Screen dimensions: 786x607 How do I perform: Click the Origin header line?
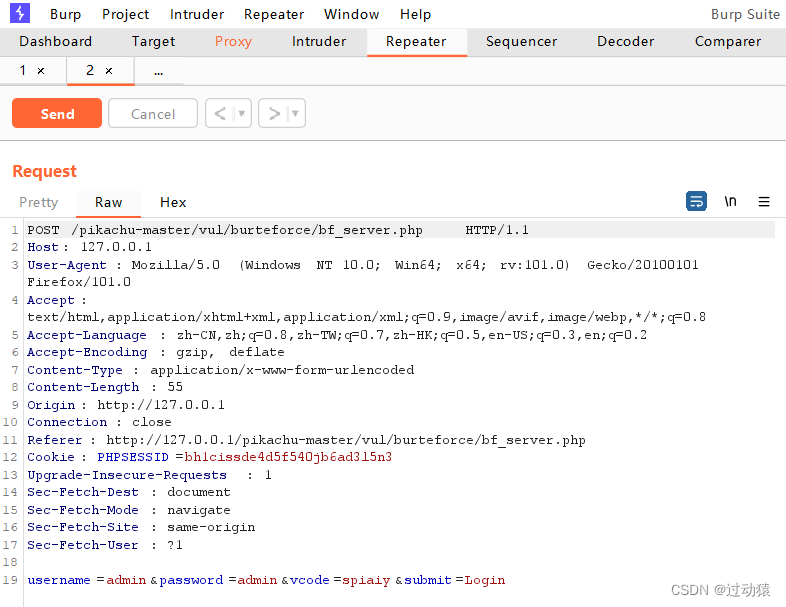[x=126, y=405]
